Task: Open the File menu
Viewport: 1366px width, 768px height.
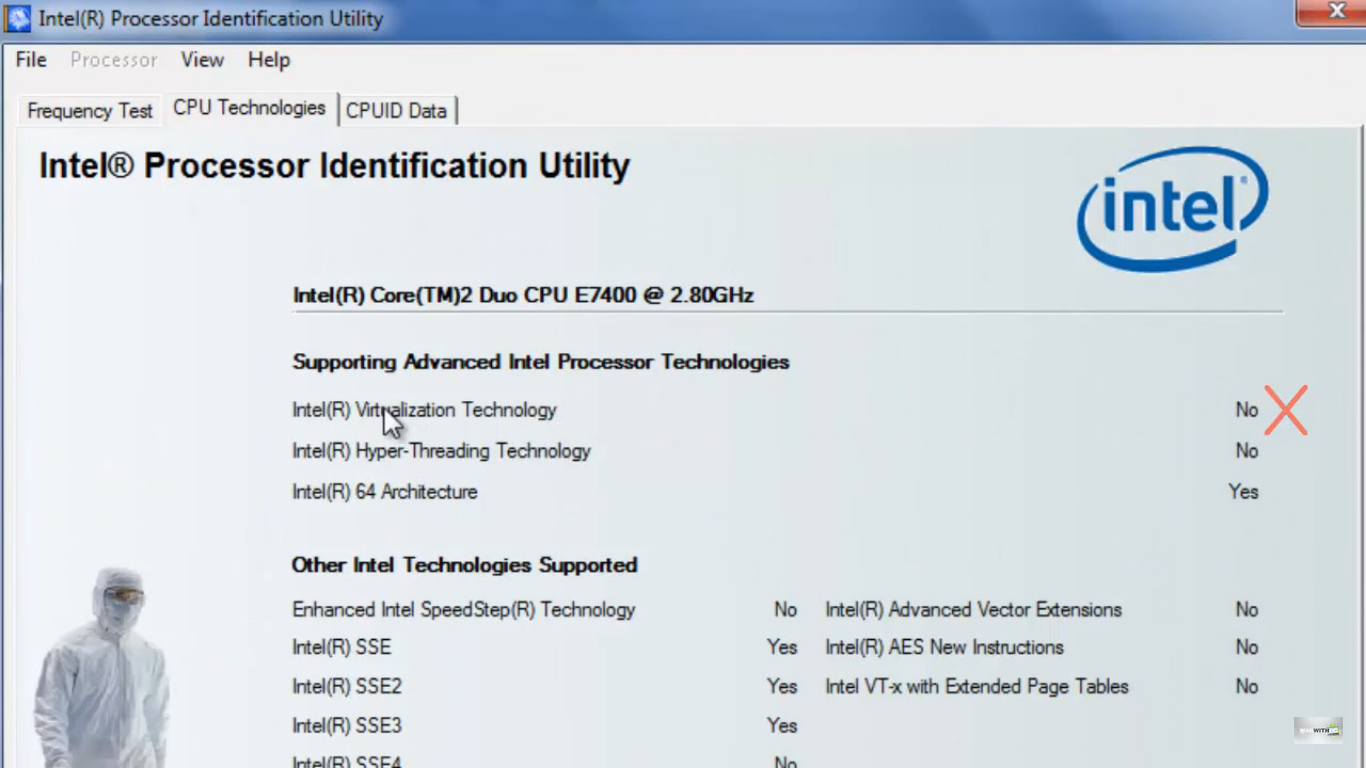Action: point(31,60)
